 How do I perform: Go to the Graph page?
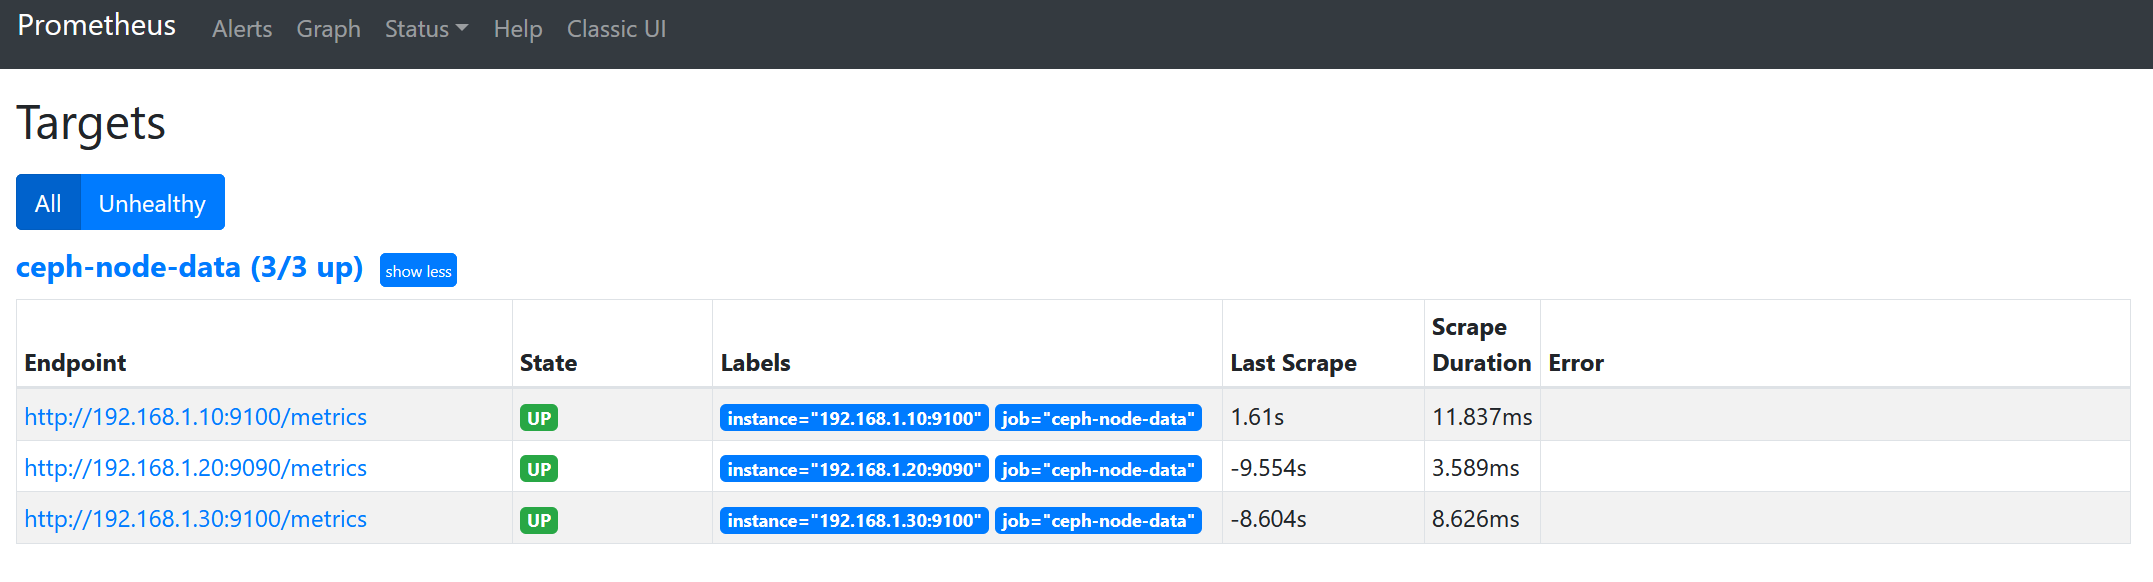[328, 29]
